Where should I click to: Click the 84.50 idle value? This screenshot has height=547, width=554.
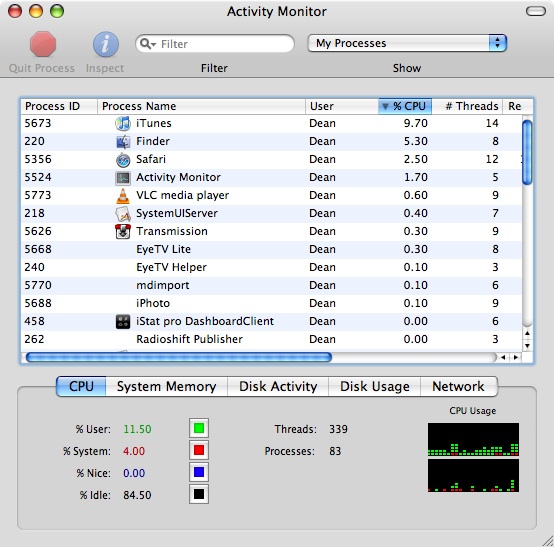point(137,495)
